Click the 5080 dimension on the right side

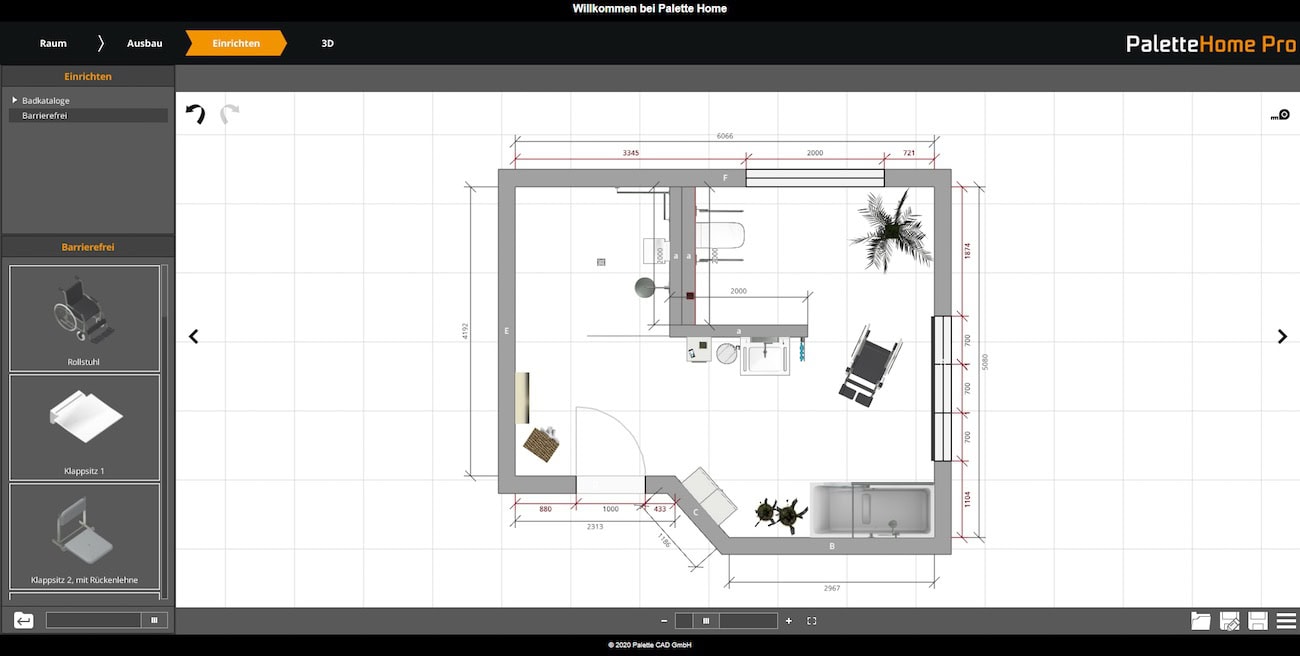[x=984, y=361]
